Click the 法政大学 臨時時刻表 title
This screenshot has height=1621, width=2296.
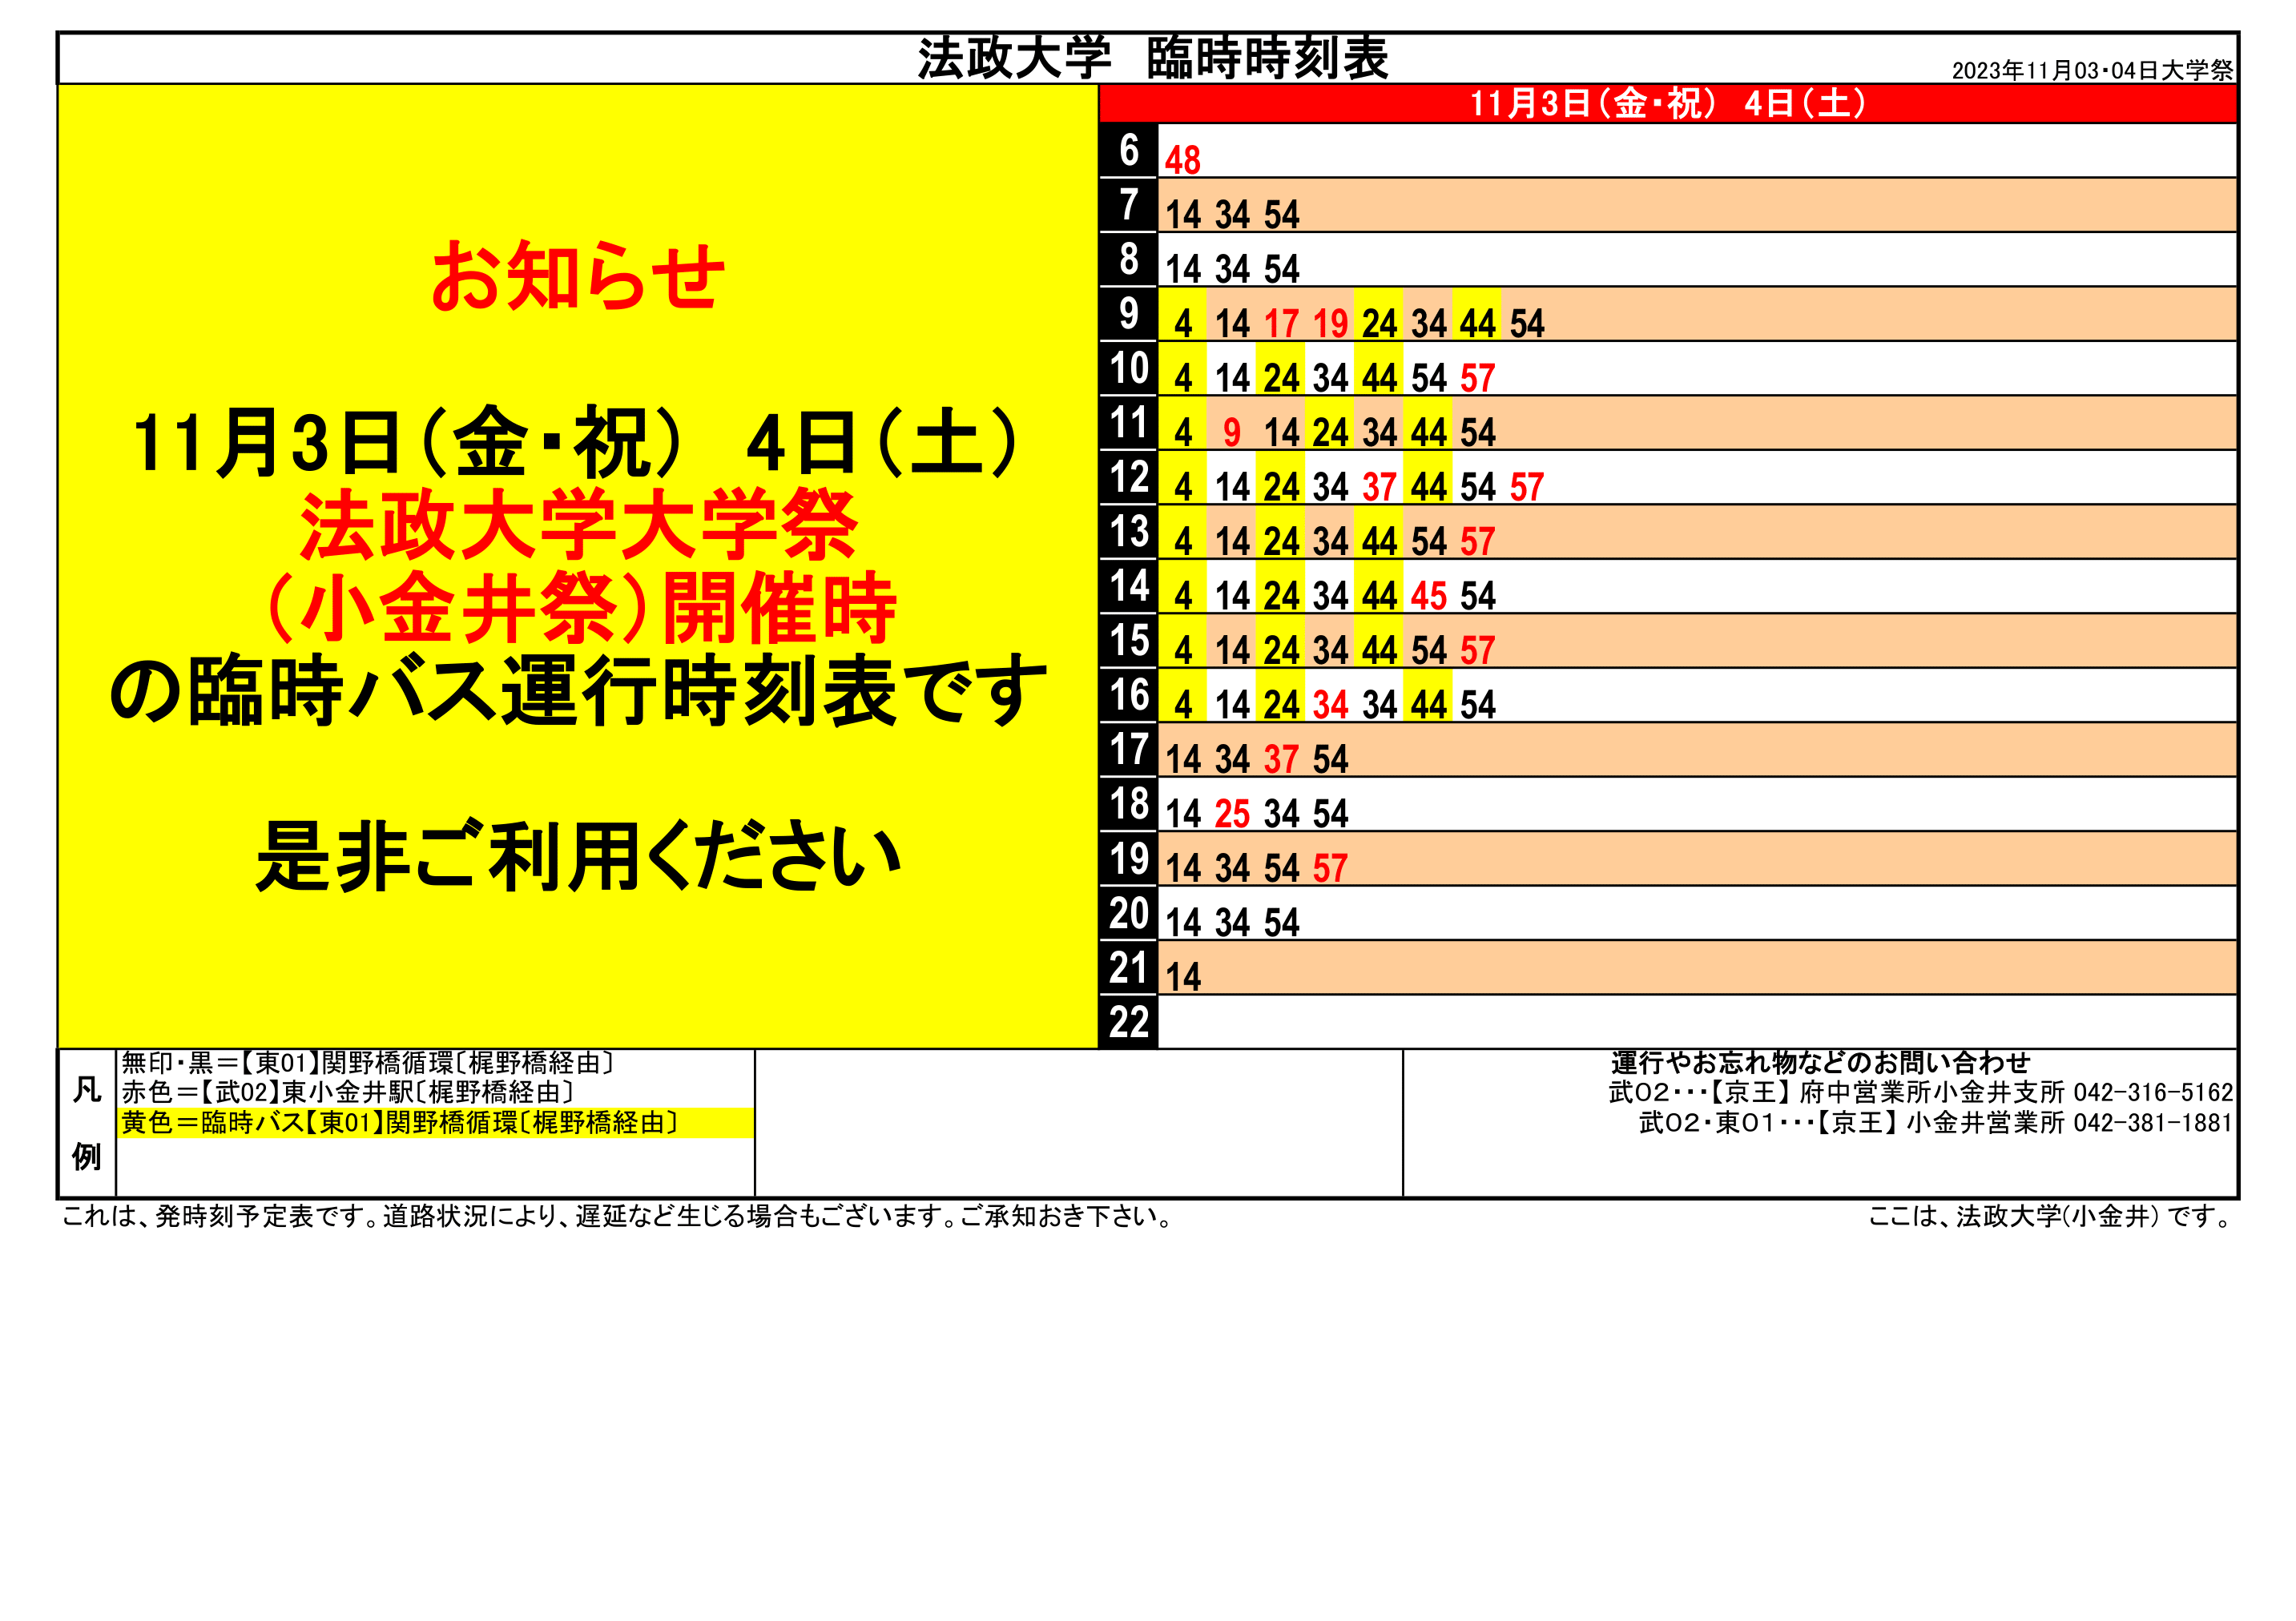tap(1152, 58)
